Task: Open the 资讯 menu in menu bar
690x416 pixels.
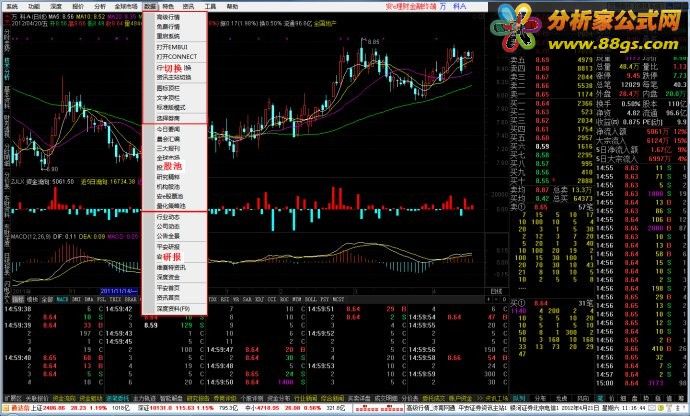Action: [188, 7]
